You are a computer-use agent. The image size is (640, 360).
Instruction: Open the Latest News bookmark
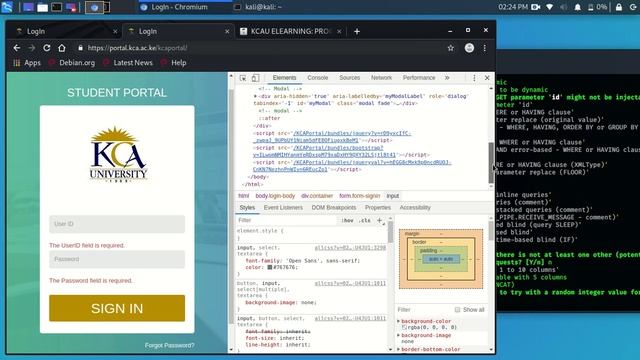pos(128,63)
